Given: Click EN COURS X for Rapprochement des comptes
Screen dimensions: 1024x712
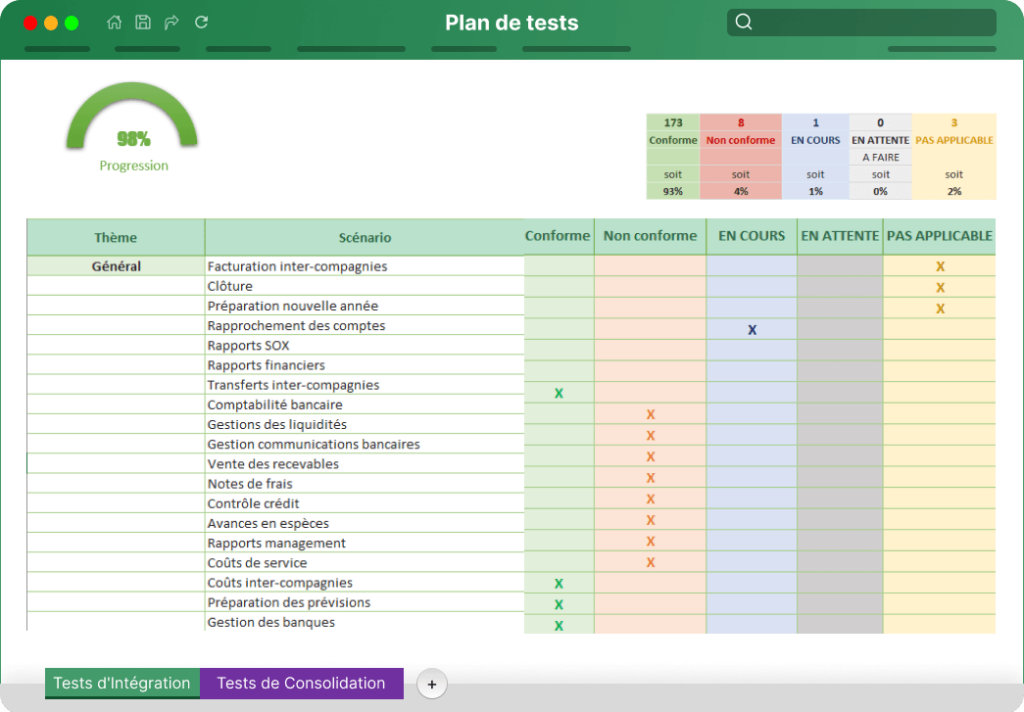Looking at the screenshot, I should [x=752, y=330].
